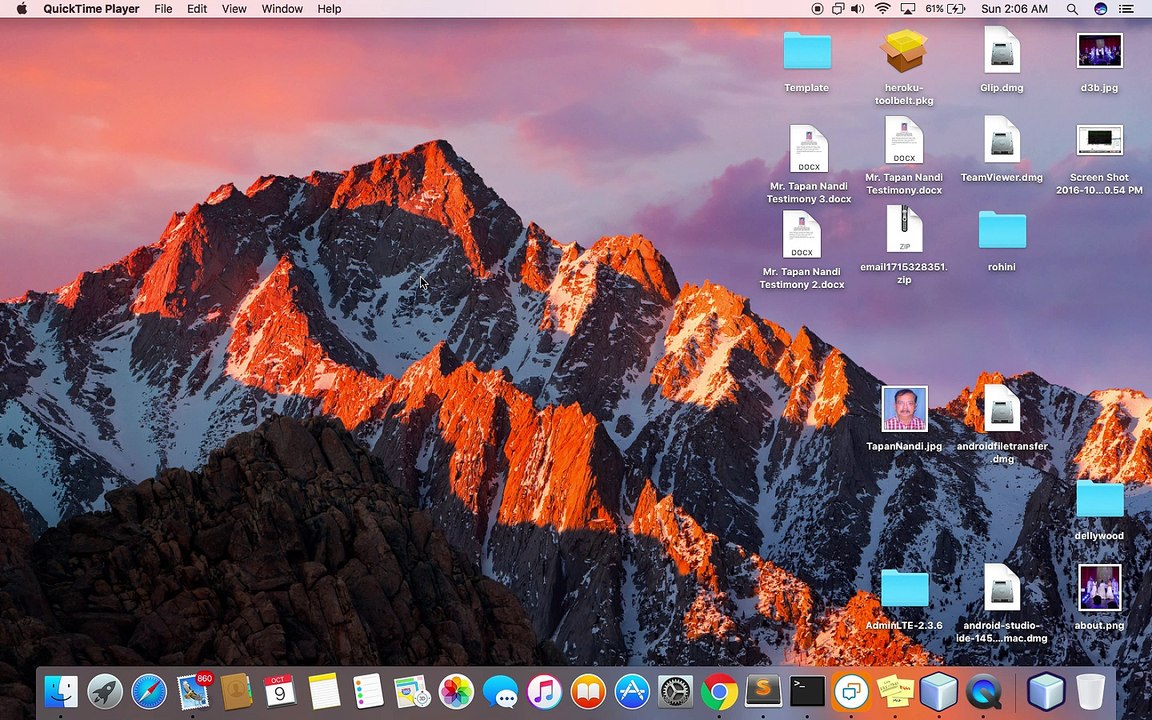Open Mail with 860 unread badge

pos(193,691)
